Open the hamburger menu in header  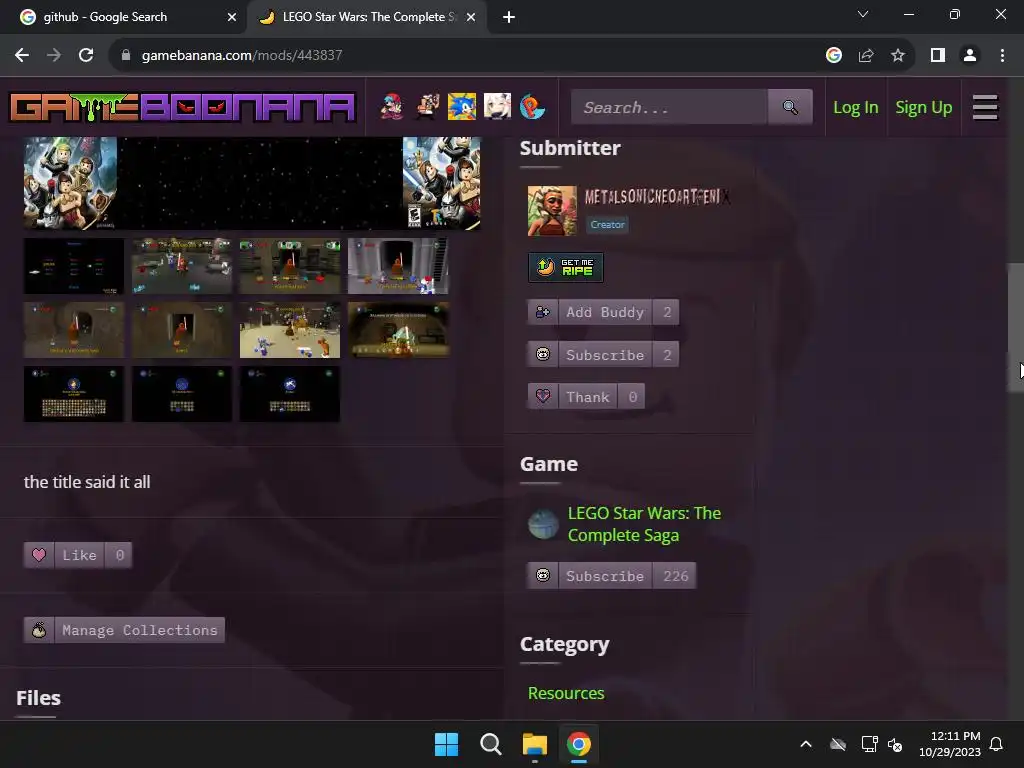coord(985,107)
